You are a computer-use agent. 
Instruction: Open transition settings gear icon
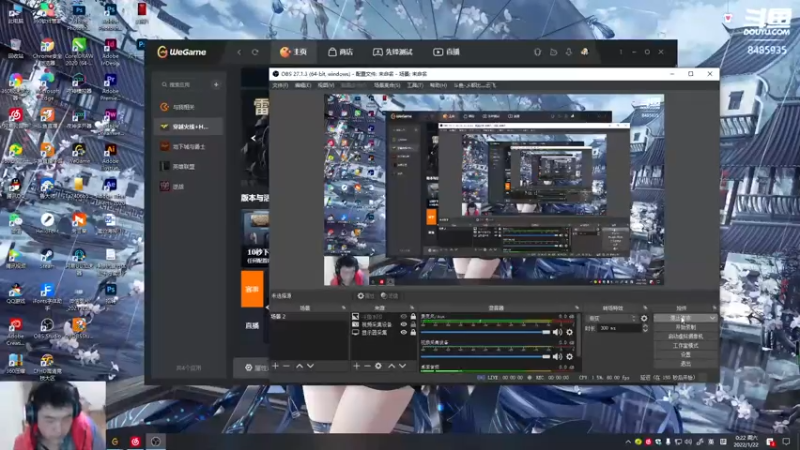click(644, 318)
